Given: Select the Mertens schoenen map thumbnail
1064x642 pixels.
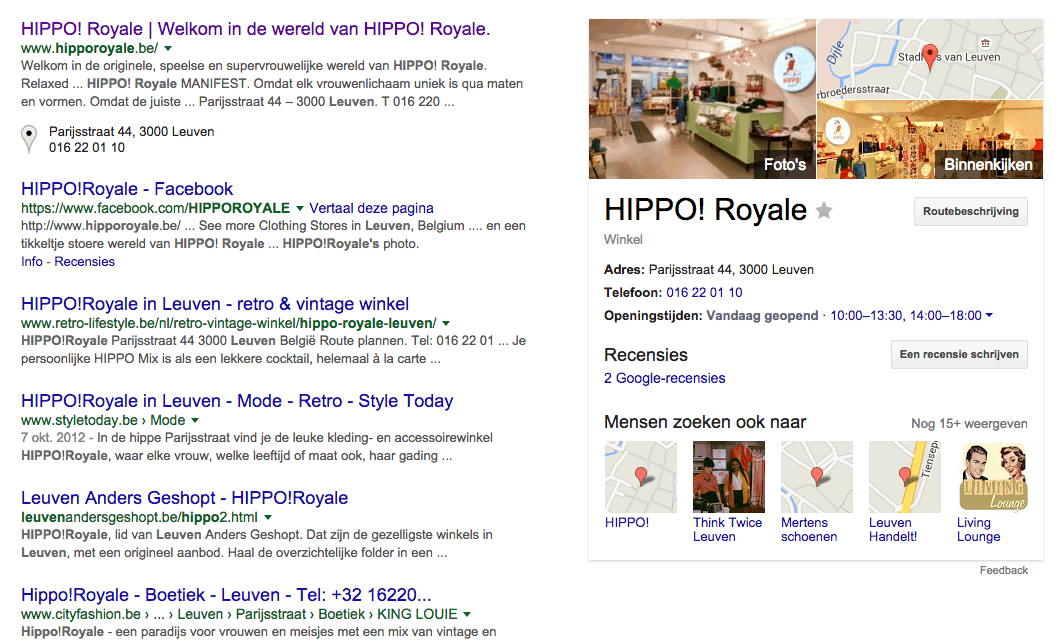Looking at the screenshot, I should pos(817,477).
